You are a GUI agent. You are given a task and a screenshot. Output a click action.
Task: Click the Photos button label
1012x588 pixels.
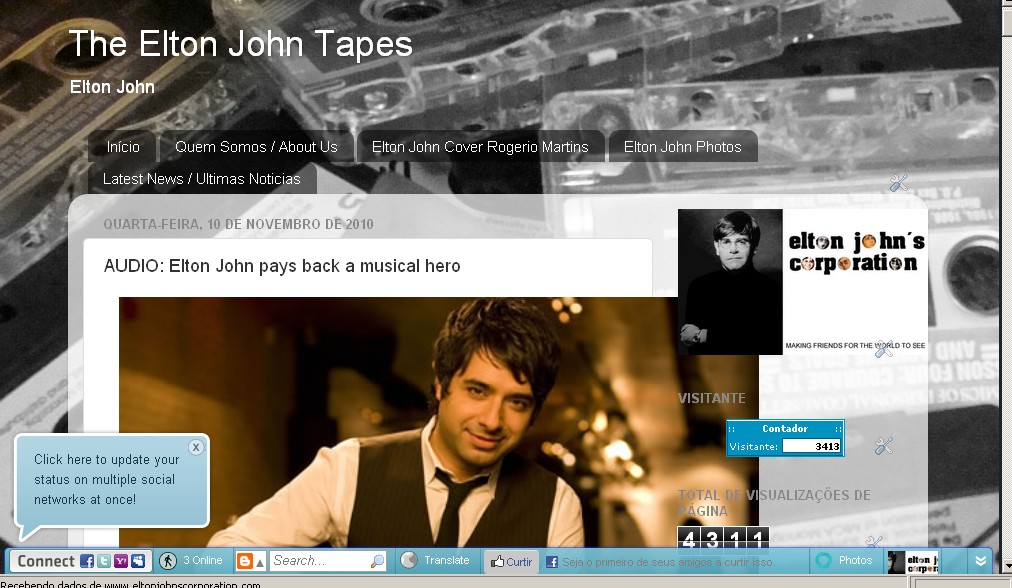[x=855, y=560]
